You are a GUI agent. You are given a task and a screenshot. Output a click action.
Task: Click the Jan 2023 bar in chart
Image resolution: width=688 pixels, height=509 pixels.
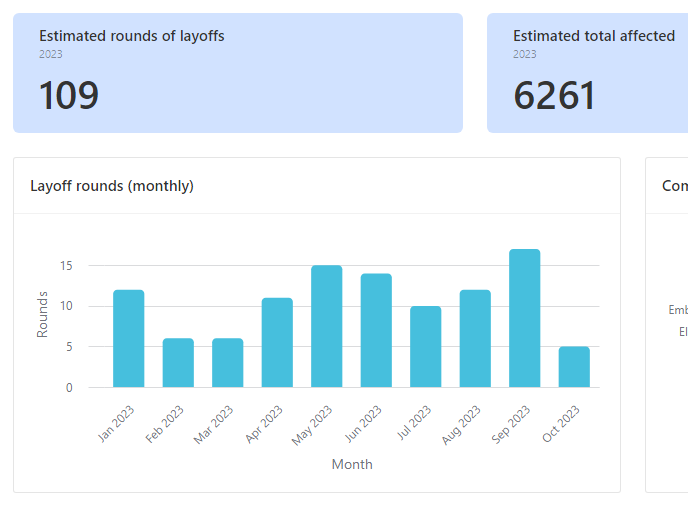pyautogui.click(x=128, y=339)
